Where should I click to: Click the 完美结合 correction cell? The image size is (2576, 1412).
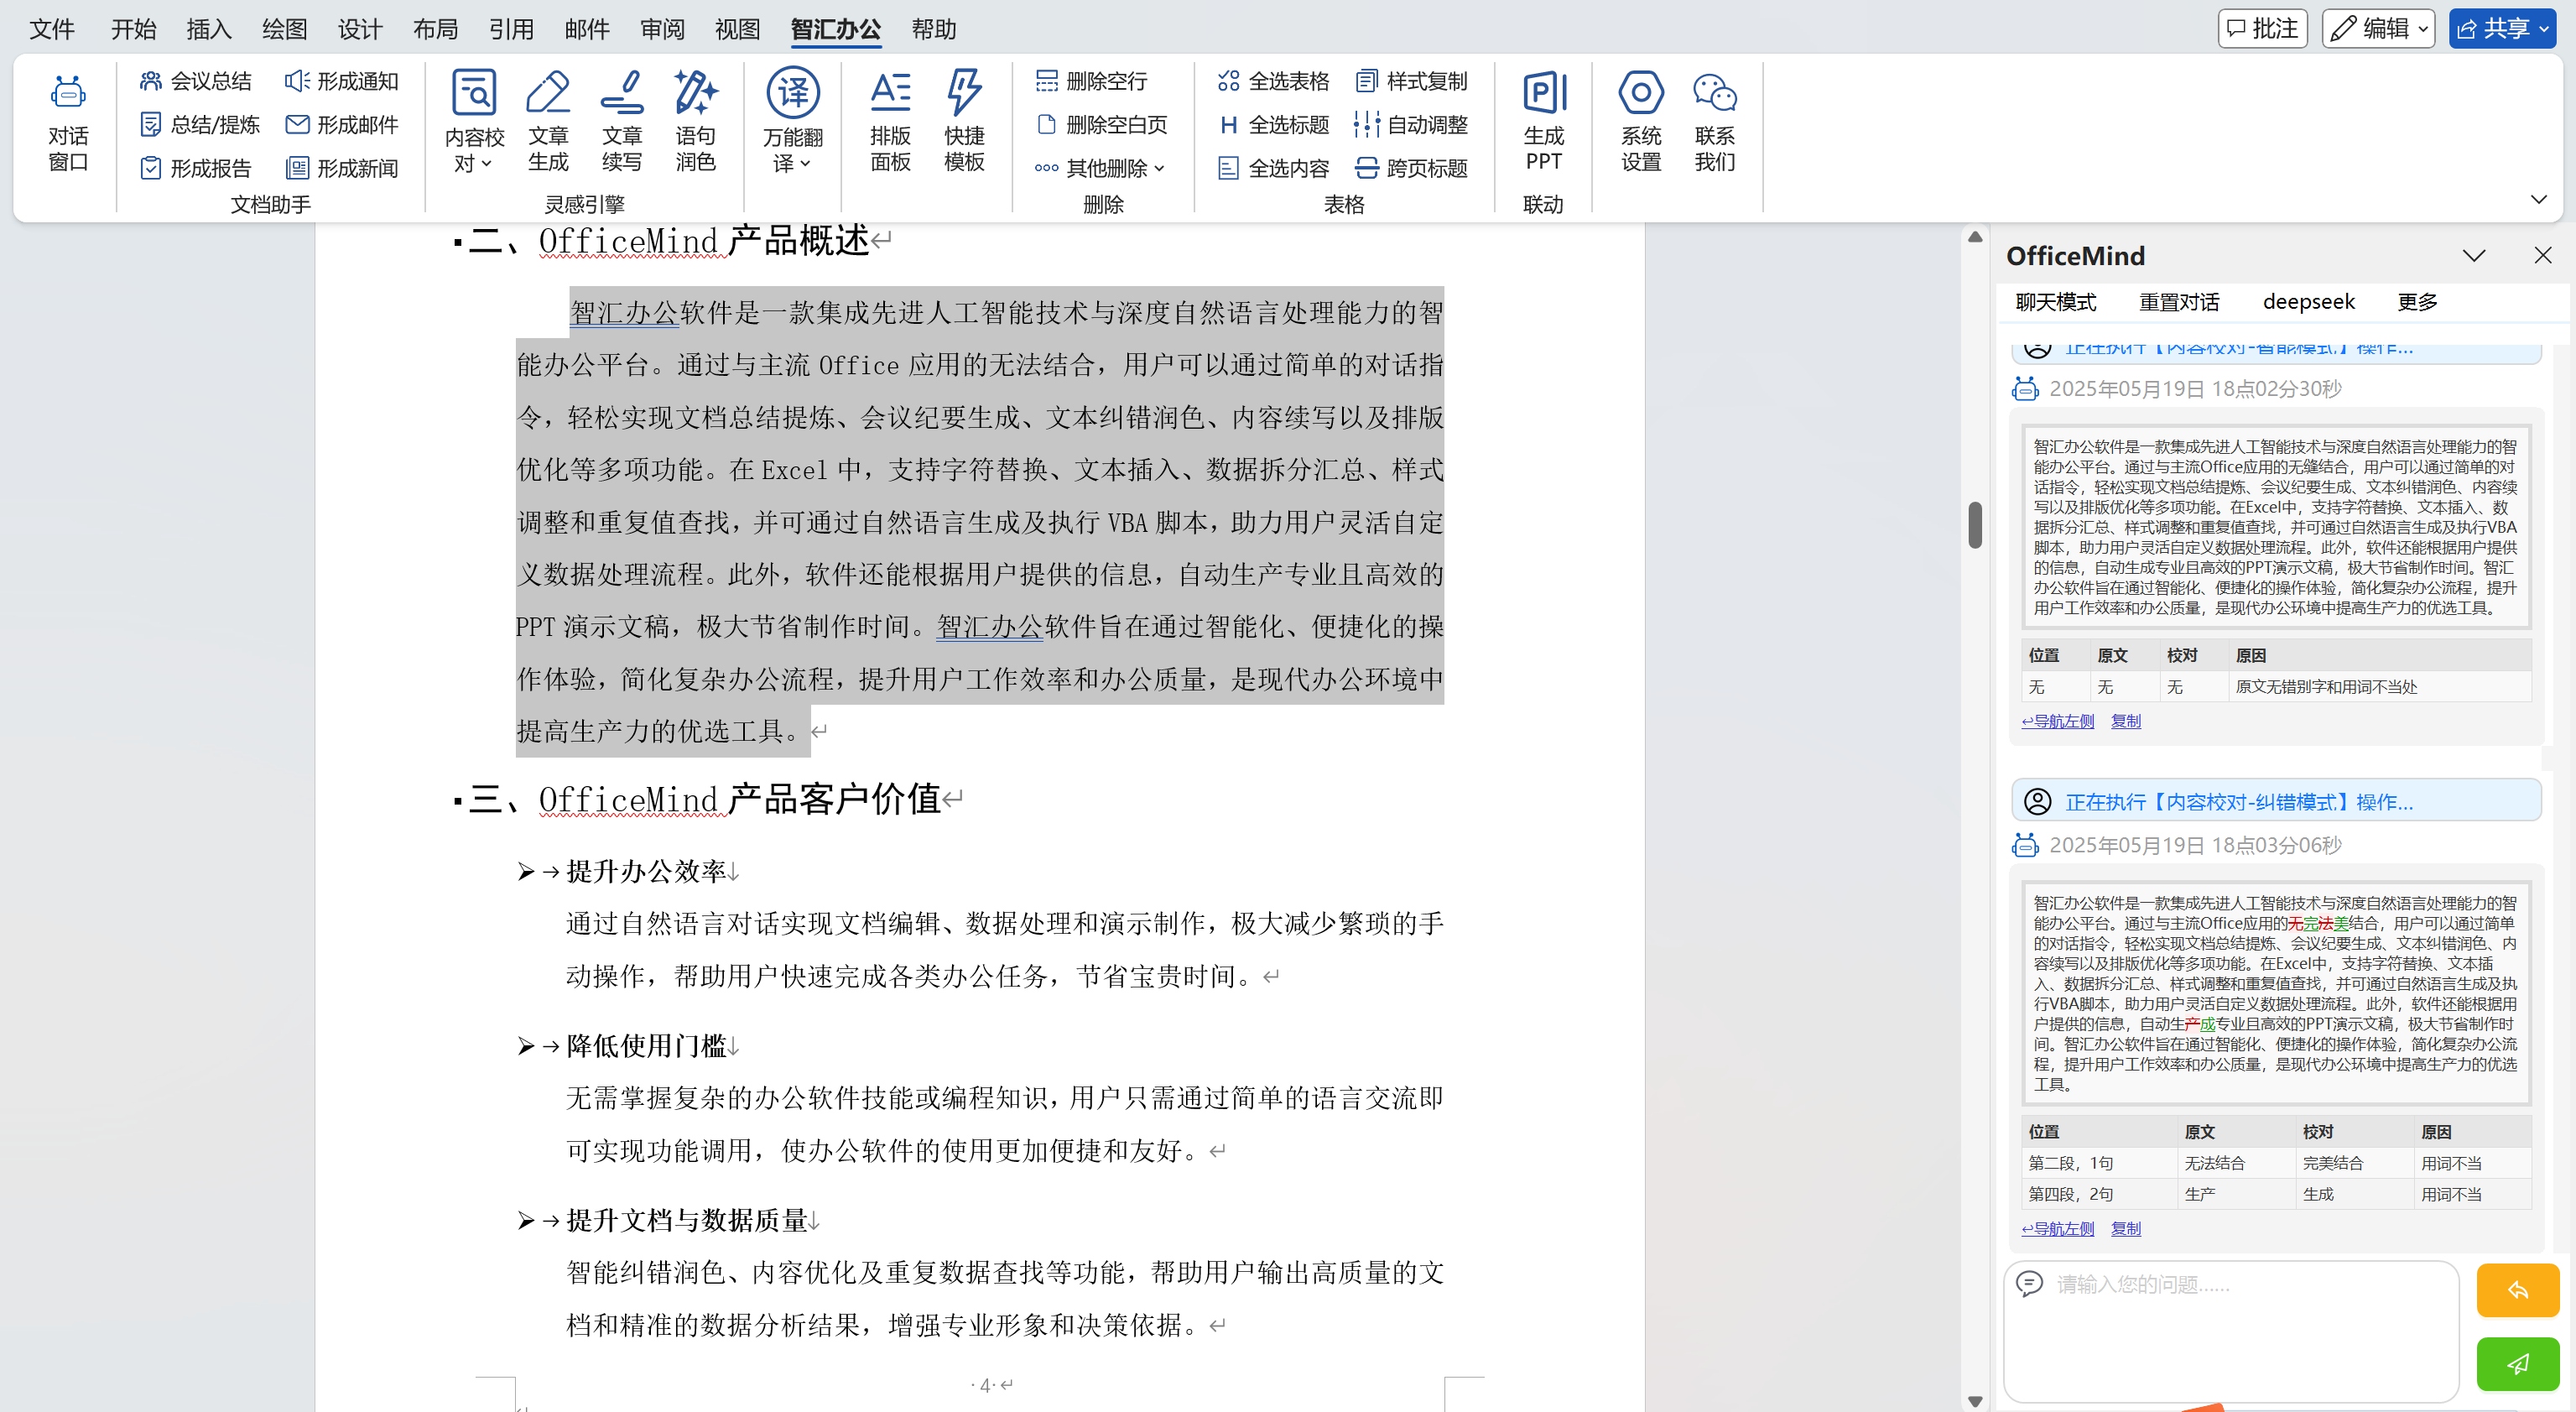[2354, 1163]
